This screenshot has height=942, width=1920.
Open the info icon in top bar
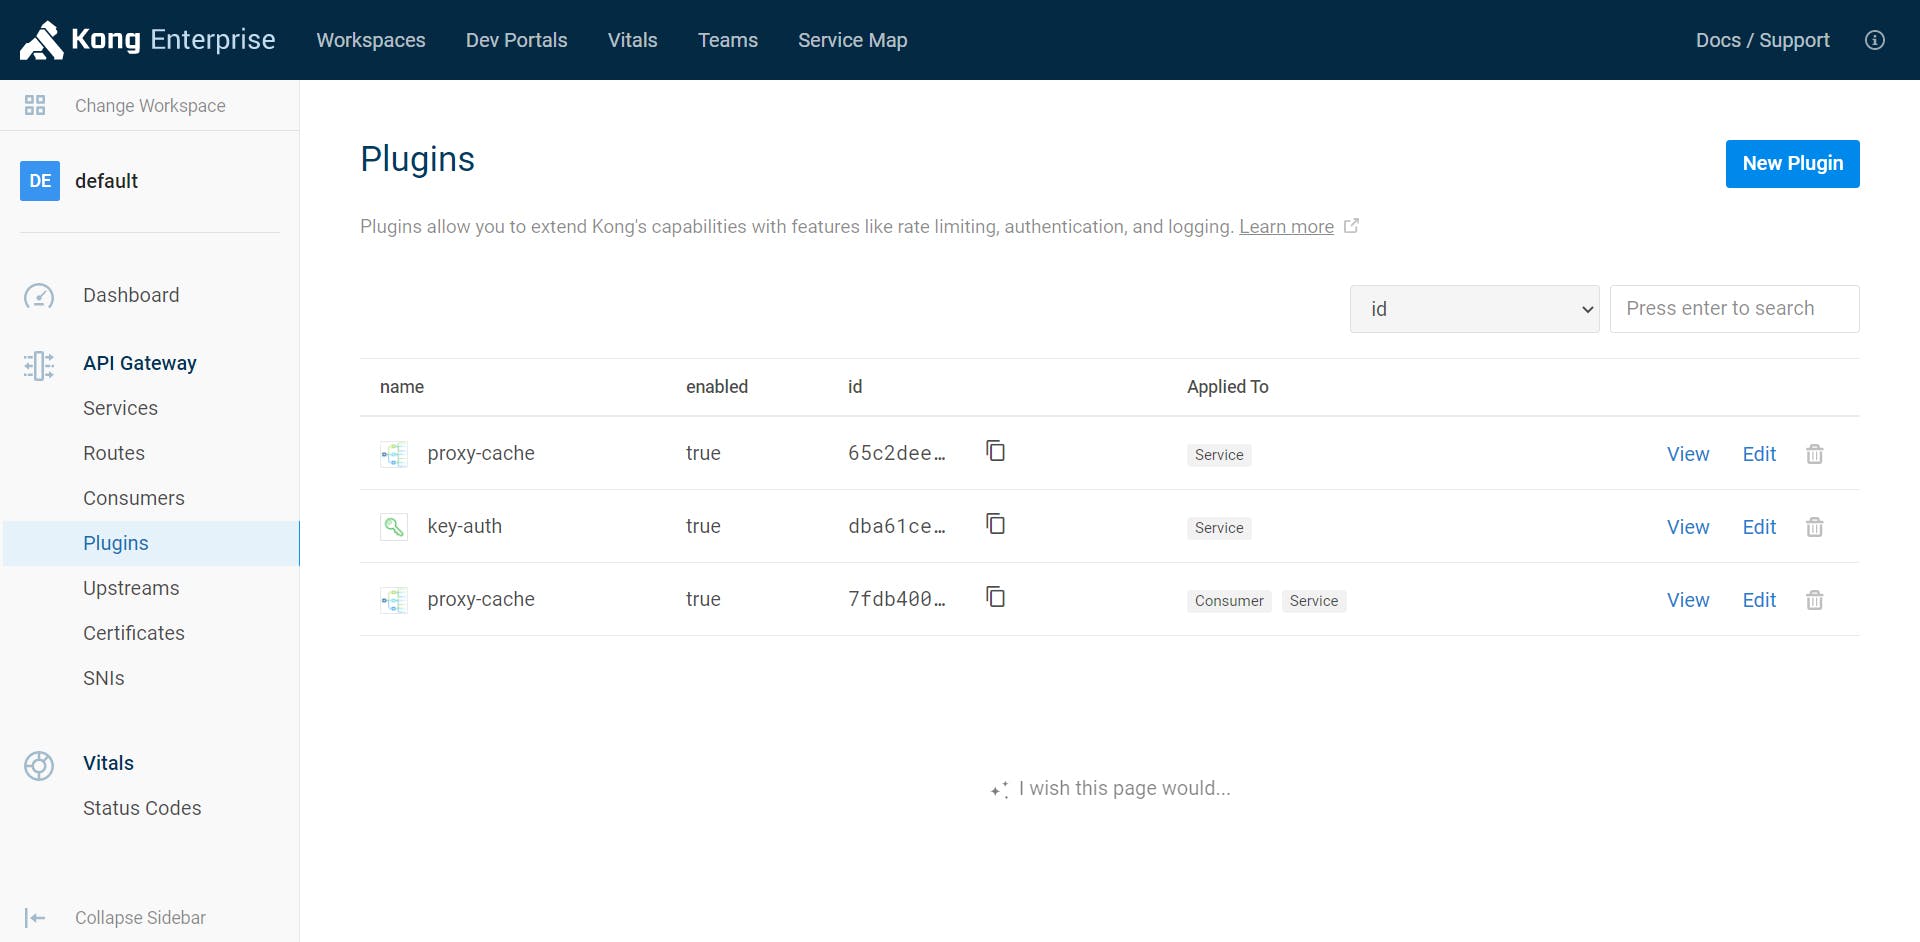(x=1875, y=40)
